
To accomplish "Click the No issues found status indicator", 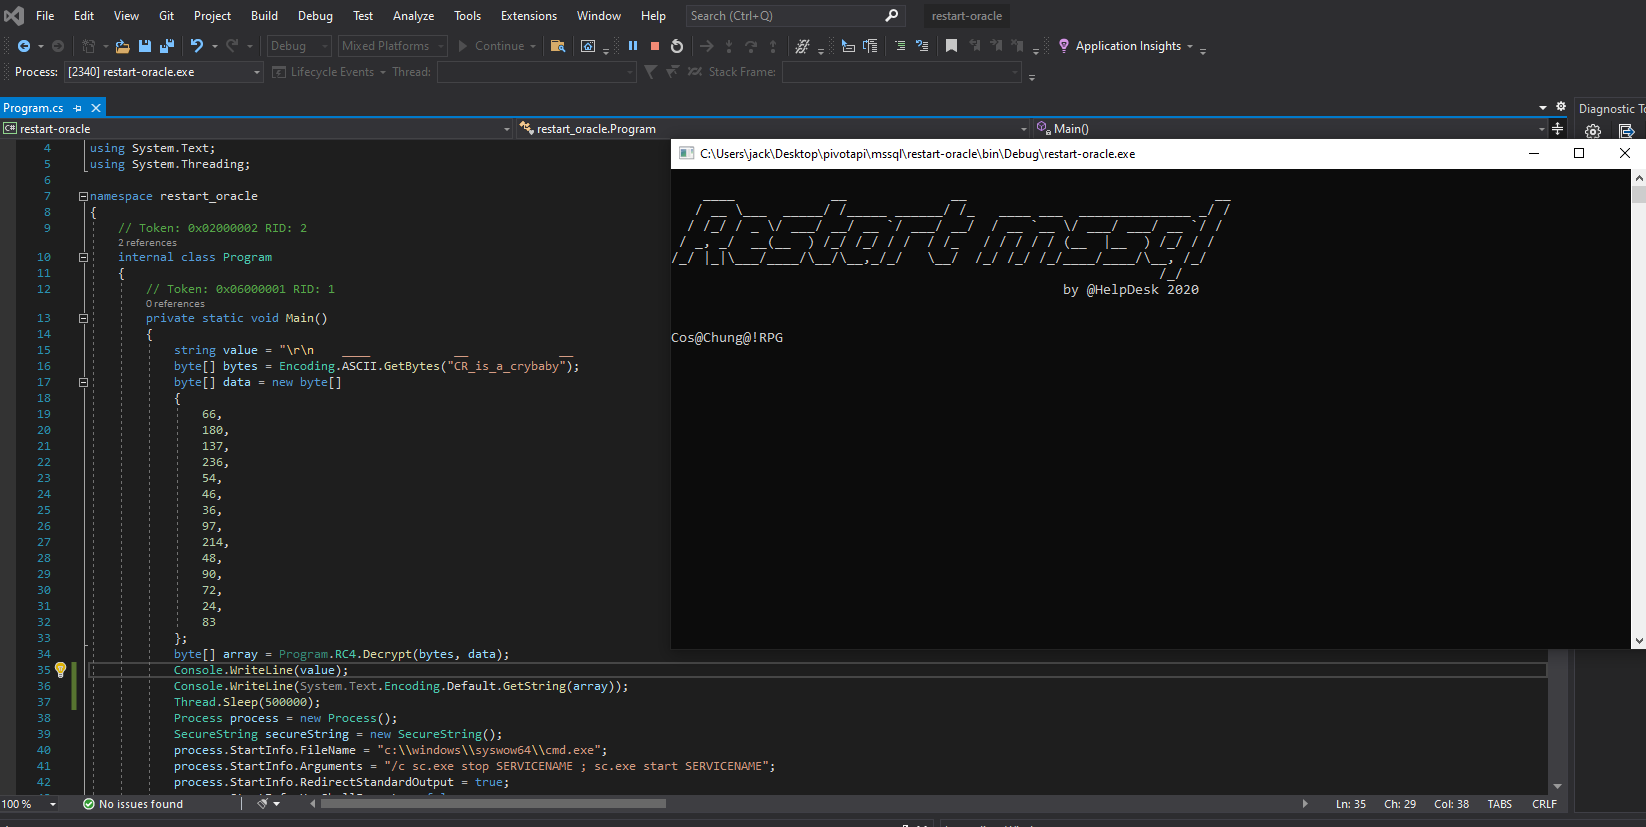I will 133,804.
